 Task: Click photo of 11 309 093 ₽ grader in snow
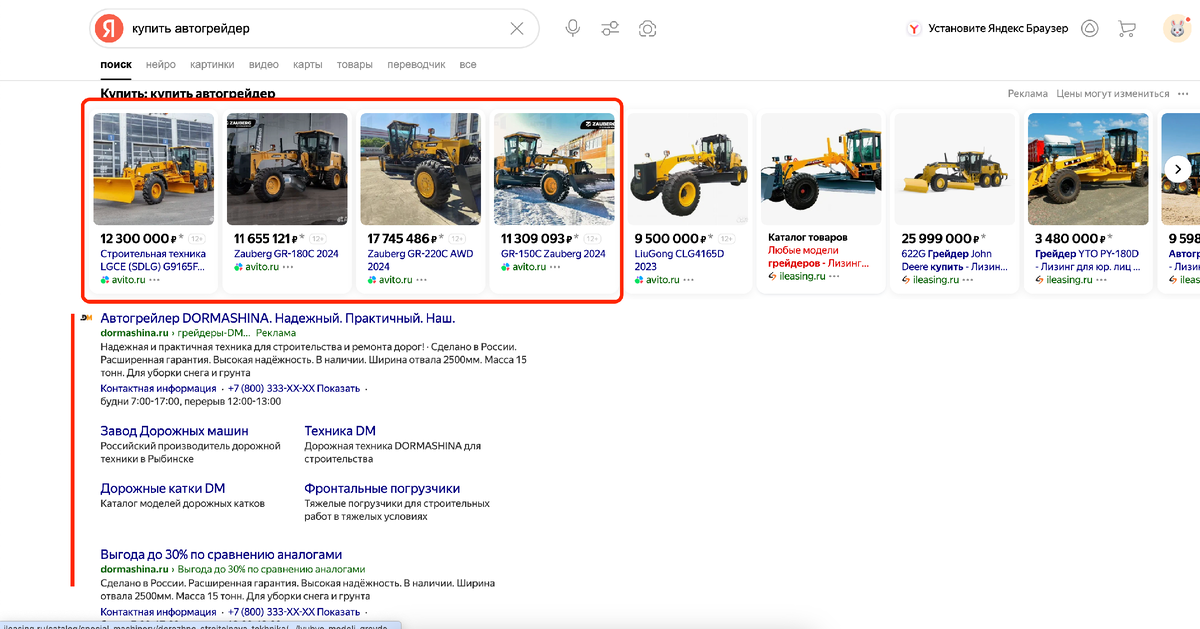pyautogui.click(x=554, y=169)
